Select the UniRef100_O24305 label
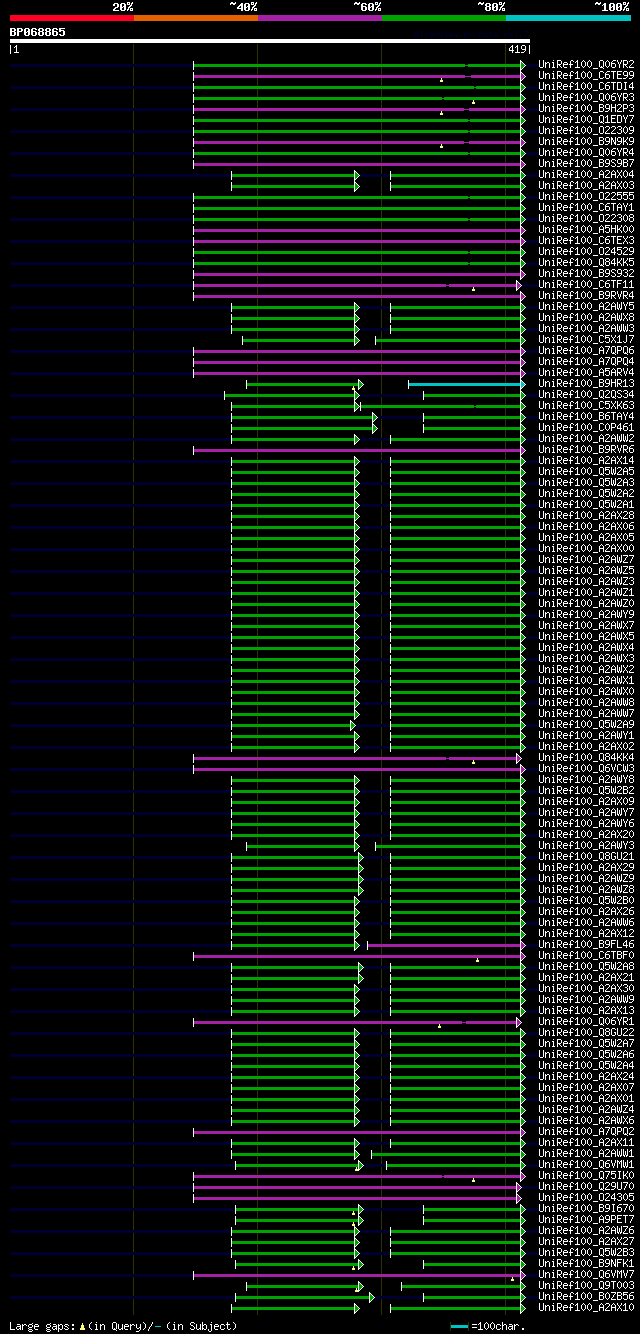Viewport: 640px width, 1334px height. 586,1198
